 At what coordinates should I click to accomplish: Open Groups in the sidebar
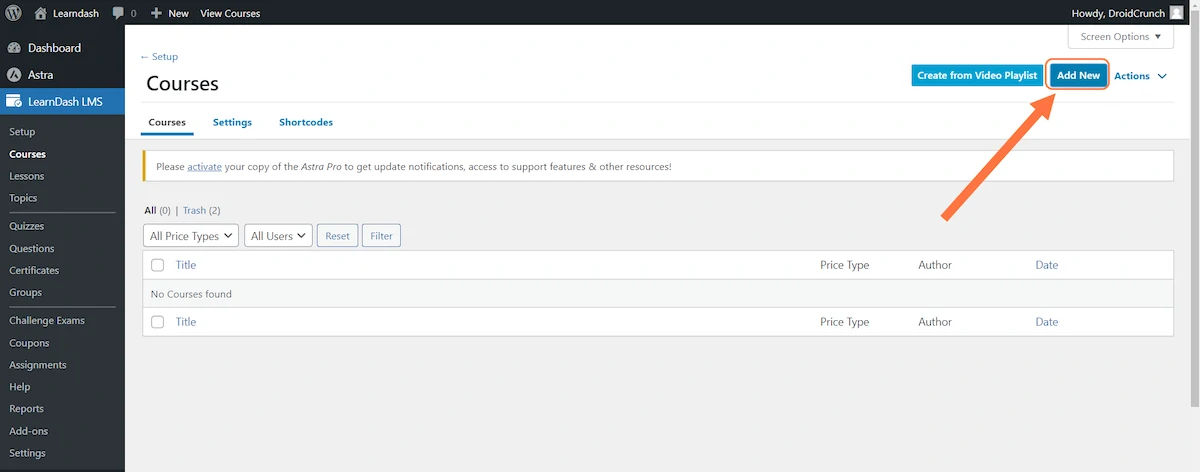tap(25, 292)
